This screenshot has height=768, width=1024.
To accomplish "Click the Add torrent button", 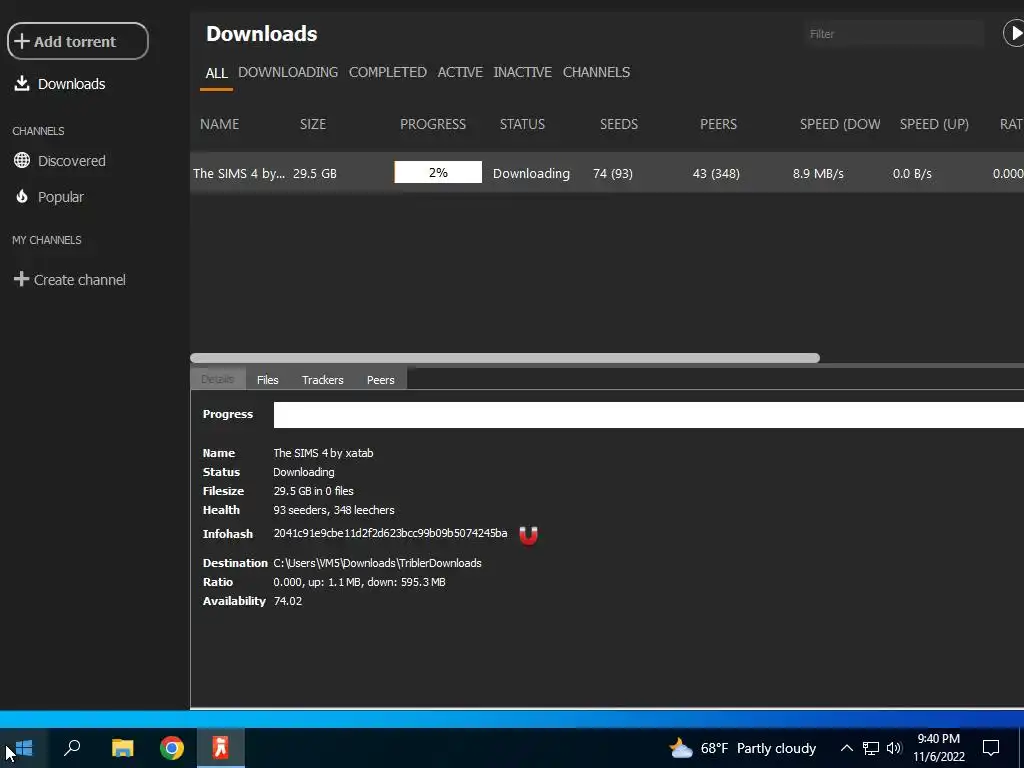I will [x=78, y=41].
